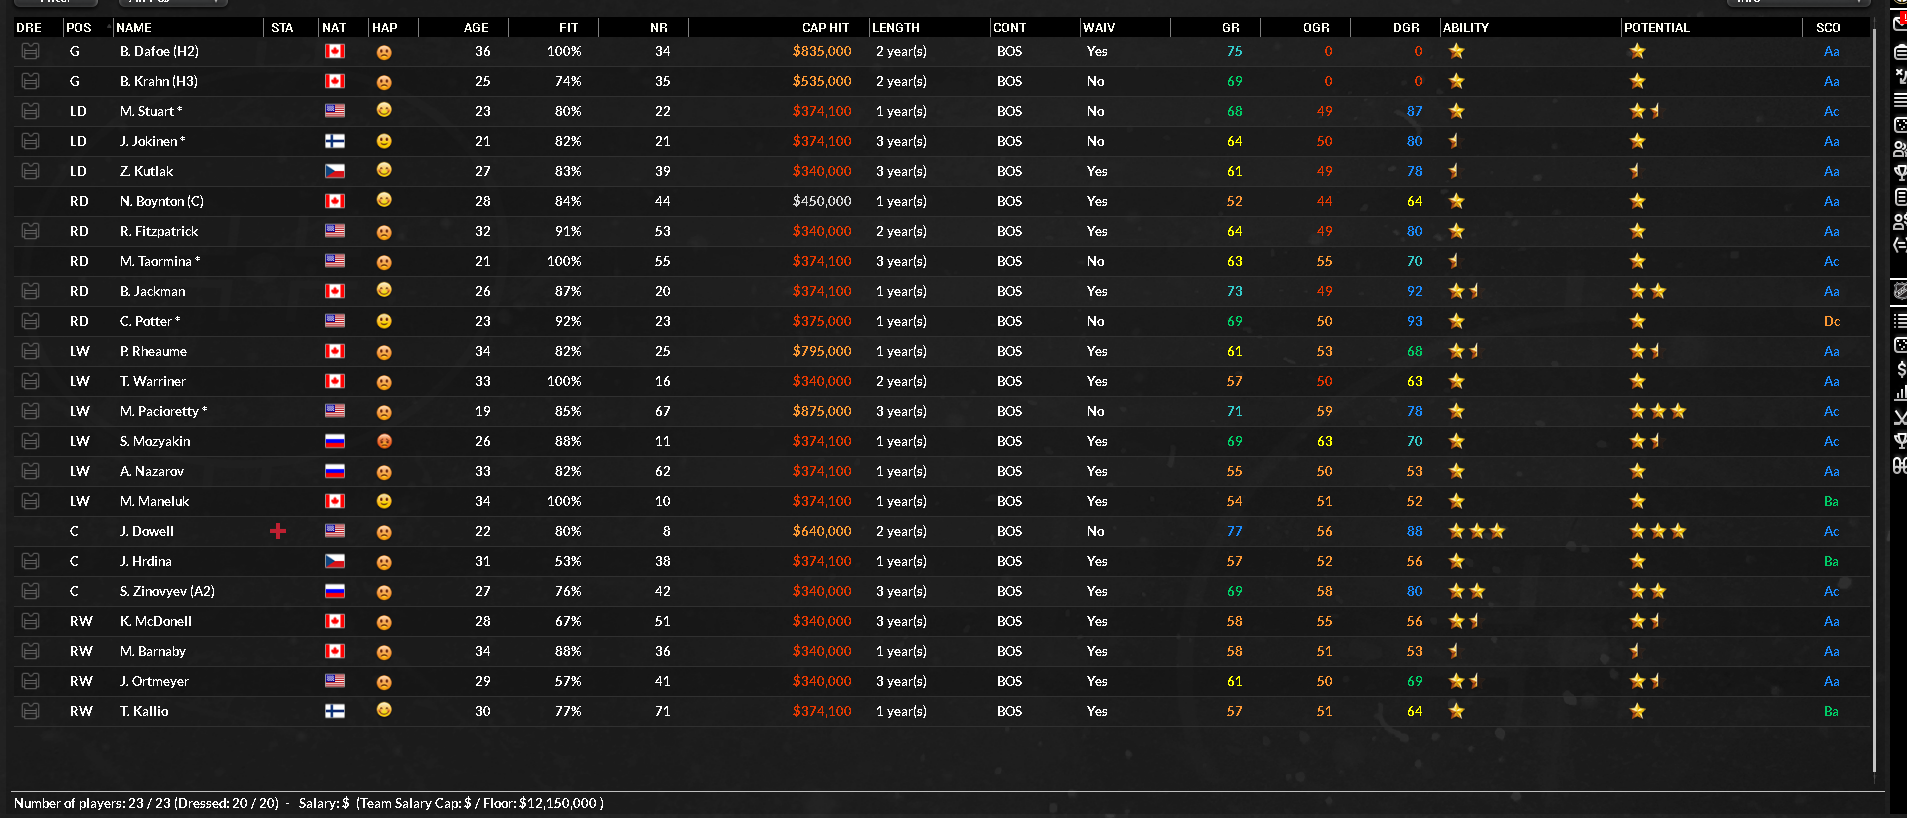
Task: Open the bar chart statistics icon in sidebar
Action: (1900, 394)
